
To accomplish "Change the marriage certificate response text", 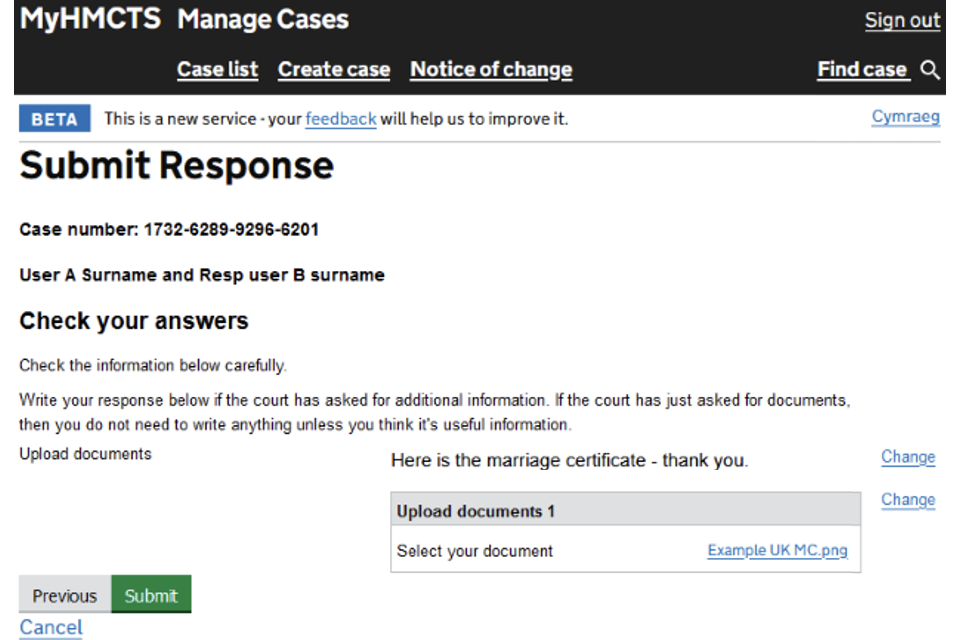I will click(907, 457).
